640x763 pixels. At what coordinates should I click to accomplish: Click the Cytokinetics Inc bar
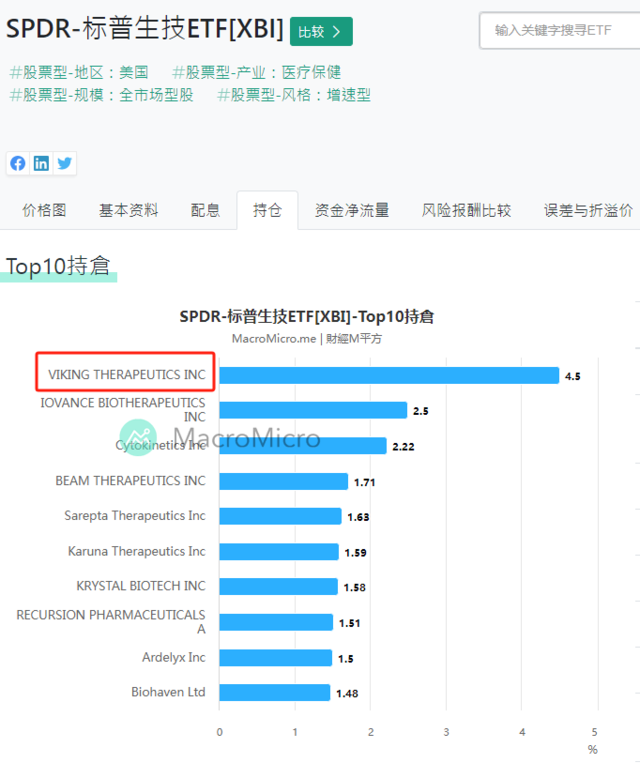coord(303,446)
